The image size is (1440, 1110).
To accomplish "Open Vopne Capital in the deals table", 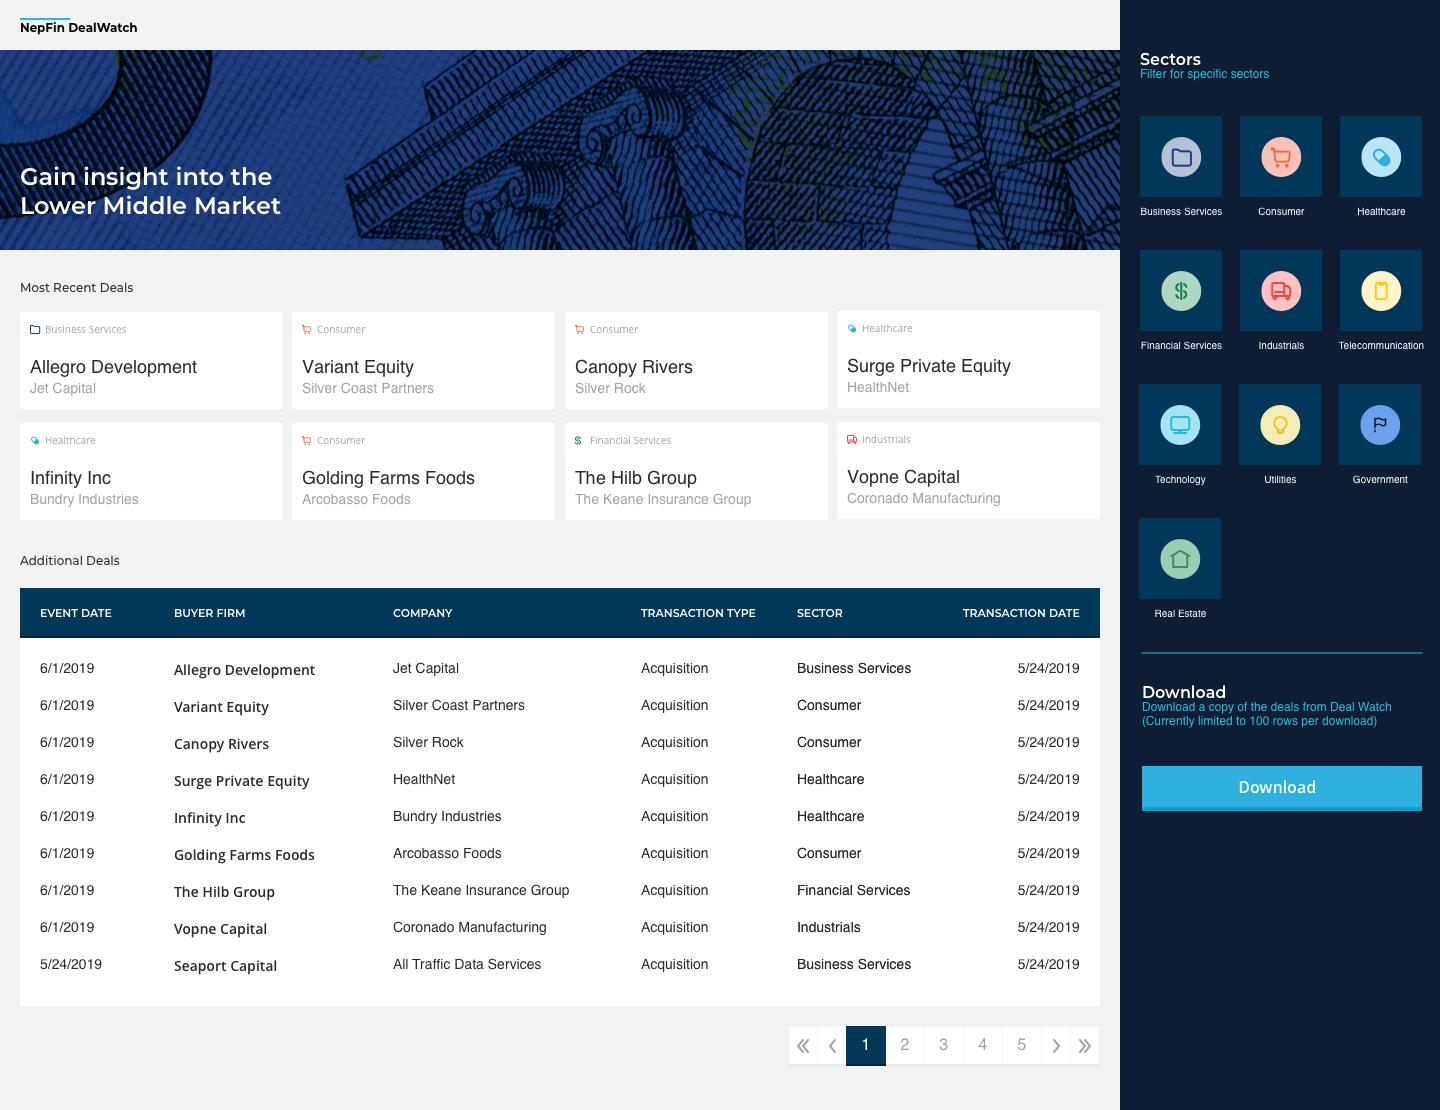I will pos(220,929).
